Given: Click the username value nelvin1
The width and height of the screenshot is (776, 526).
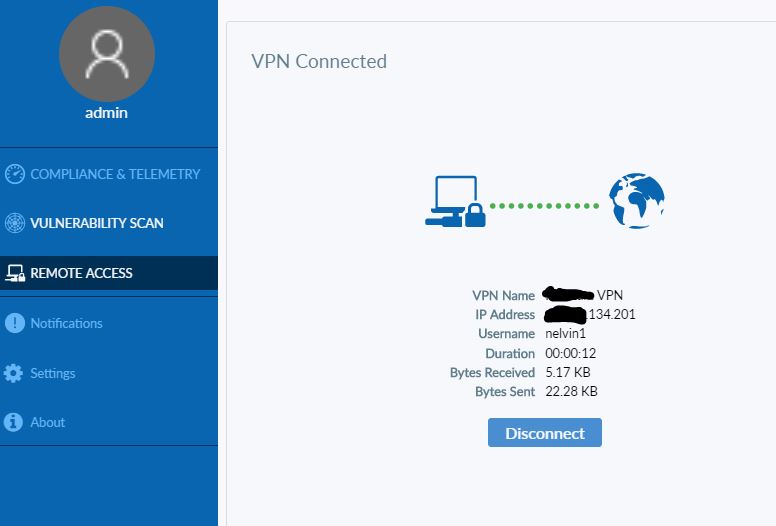Looking at the screenshot, I should [568, 334].
